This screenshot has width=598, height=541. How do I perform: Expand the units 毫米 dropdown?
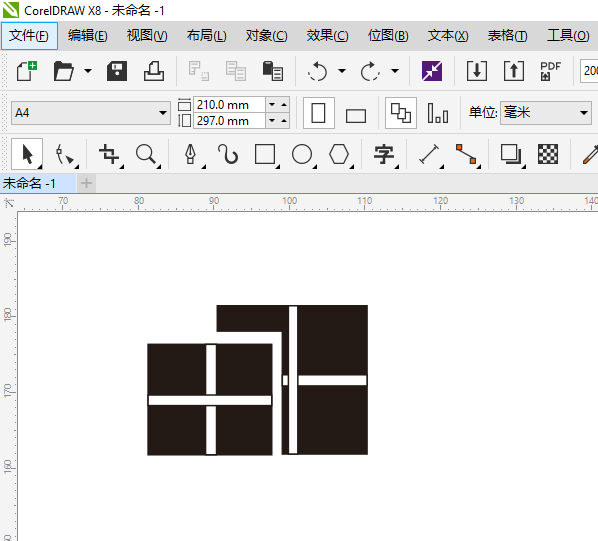click(546, 113)
